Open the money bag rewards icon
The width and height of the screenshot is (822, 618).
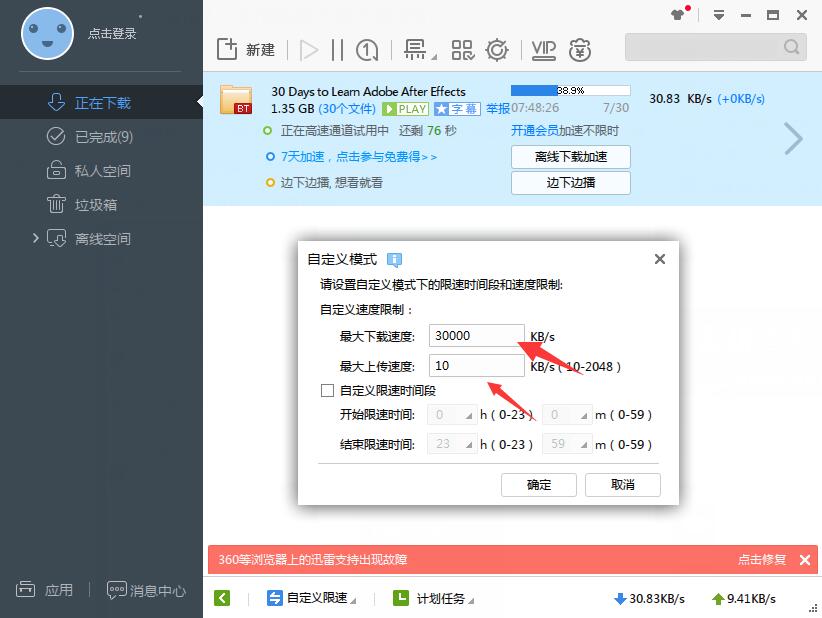580,50
